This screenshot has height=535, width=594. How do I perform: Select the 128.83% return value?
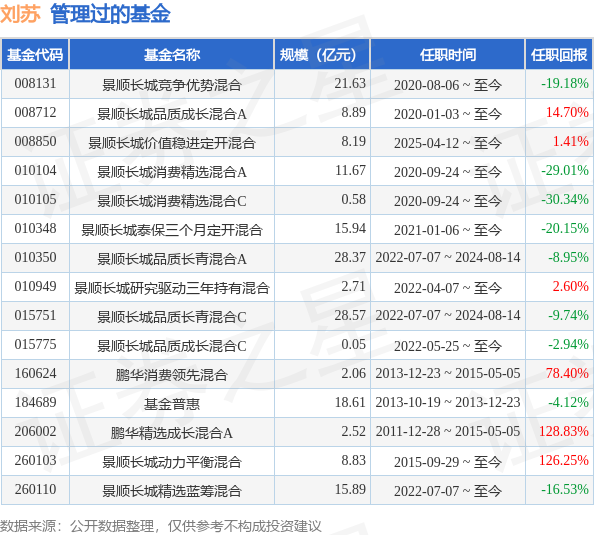click(564, 432)
